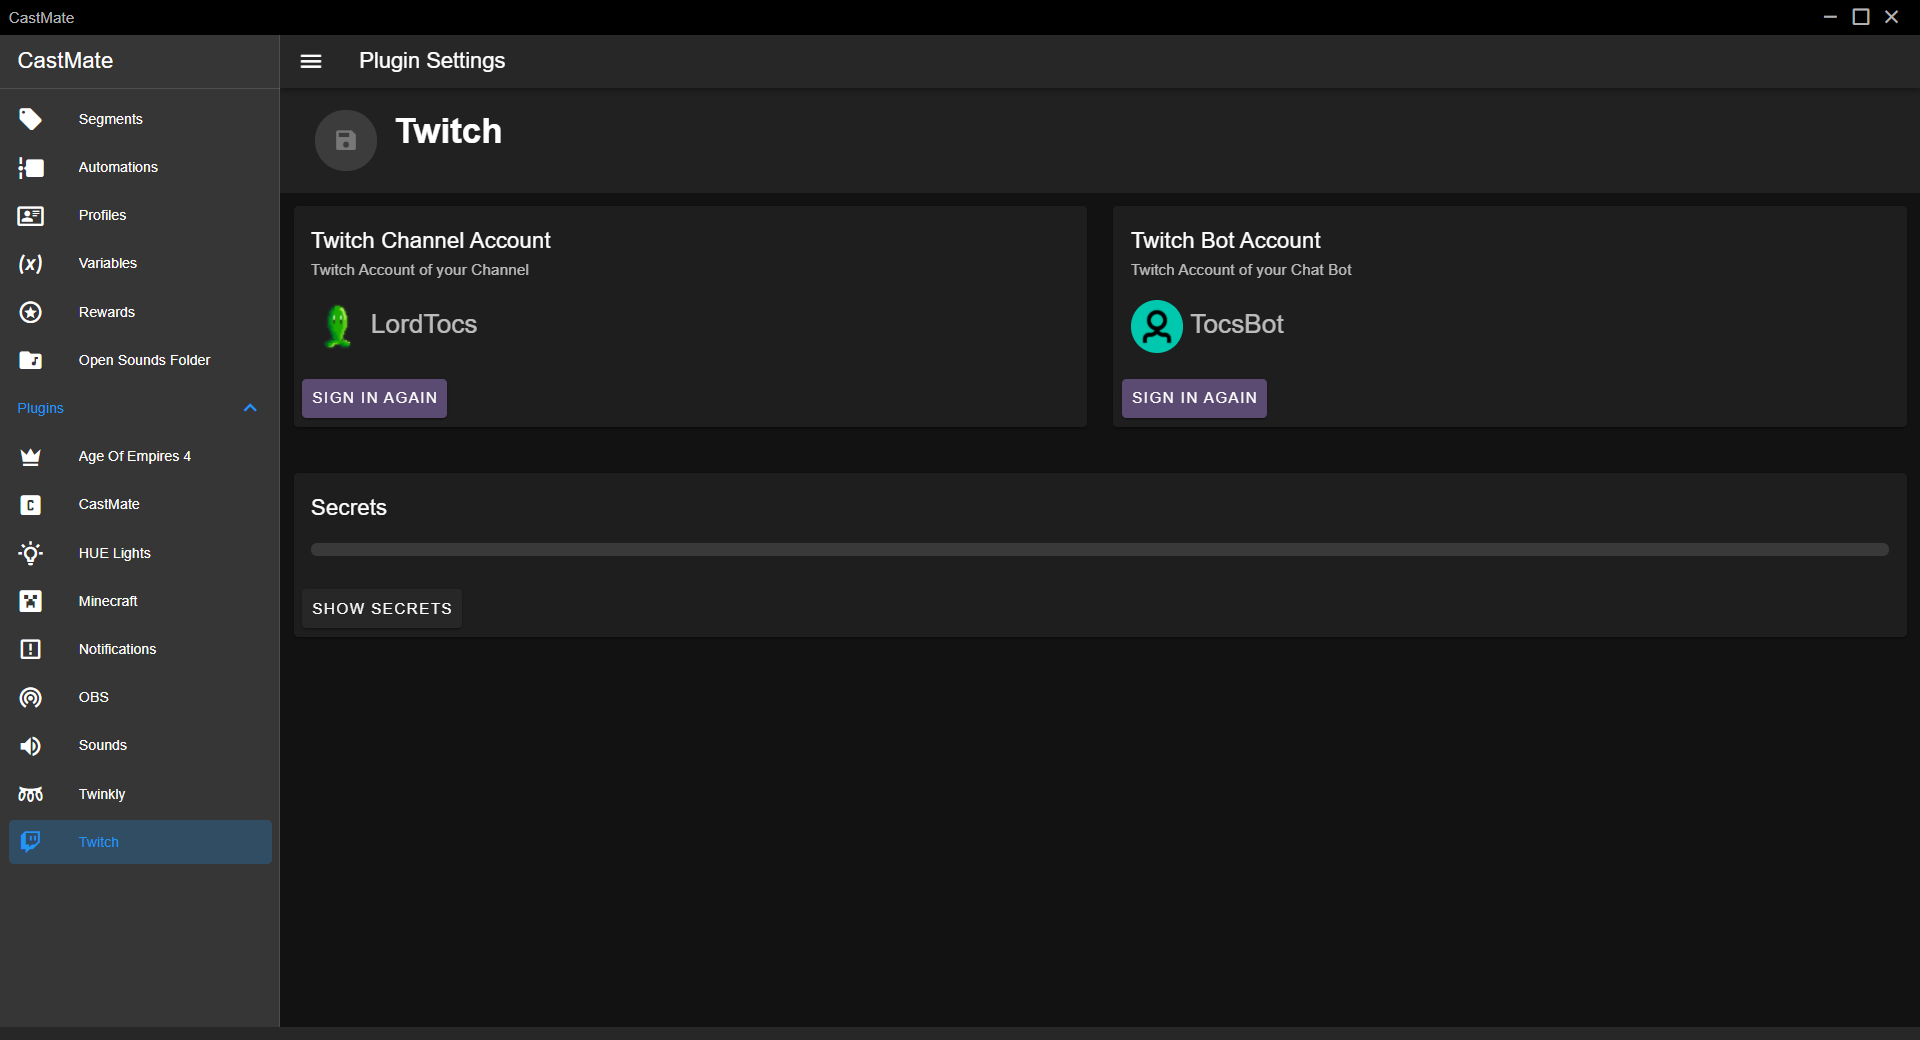
Task: Open Rewards from the sidebar
Action: pos(140,312)
